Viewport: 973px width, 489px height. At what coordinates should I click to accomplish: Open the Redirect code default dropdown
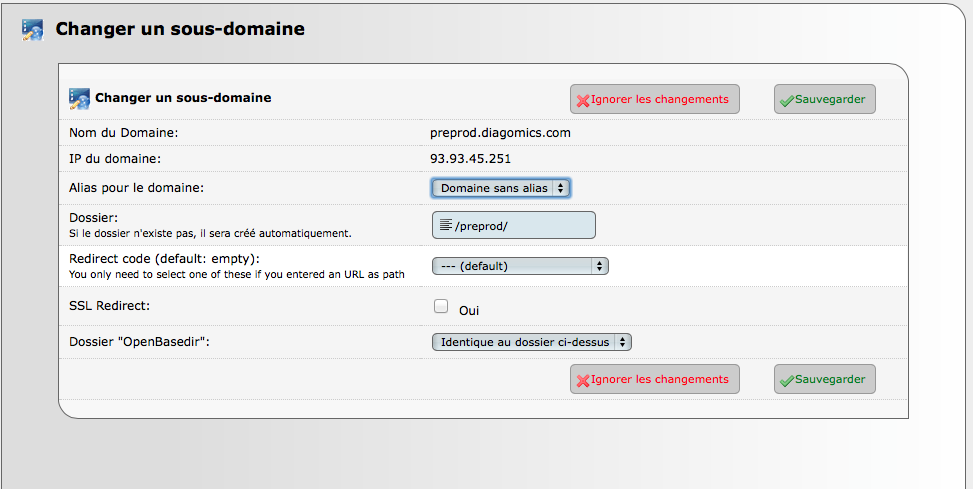(520, 266)
